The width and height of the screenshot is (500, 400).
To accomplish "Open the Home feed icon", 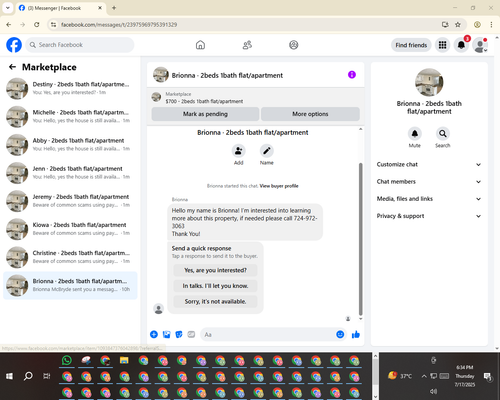I will point(200,45).
